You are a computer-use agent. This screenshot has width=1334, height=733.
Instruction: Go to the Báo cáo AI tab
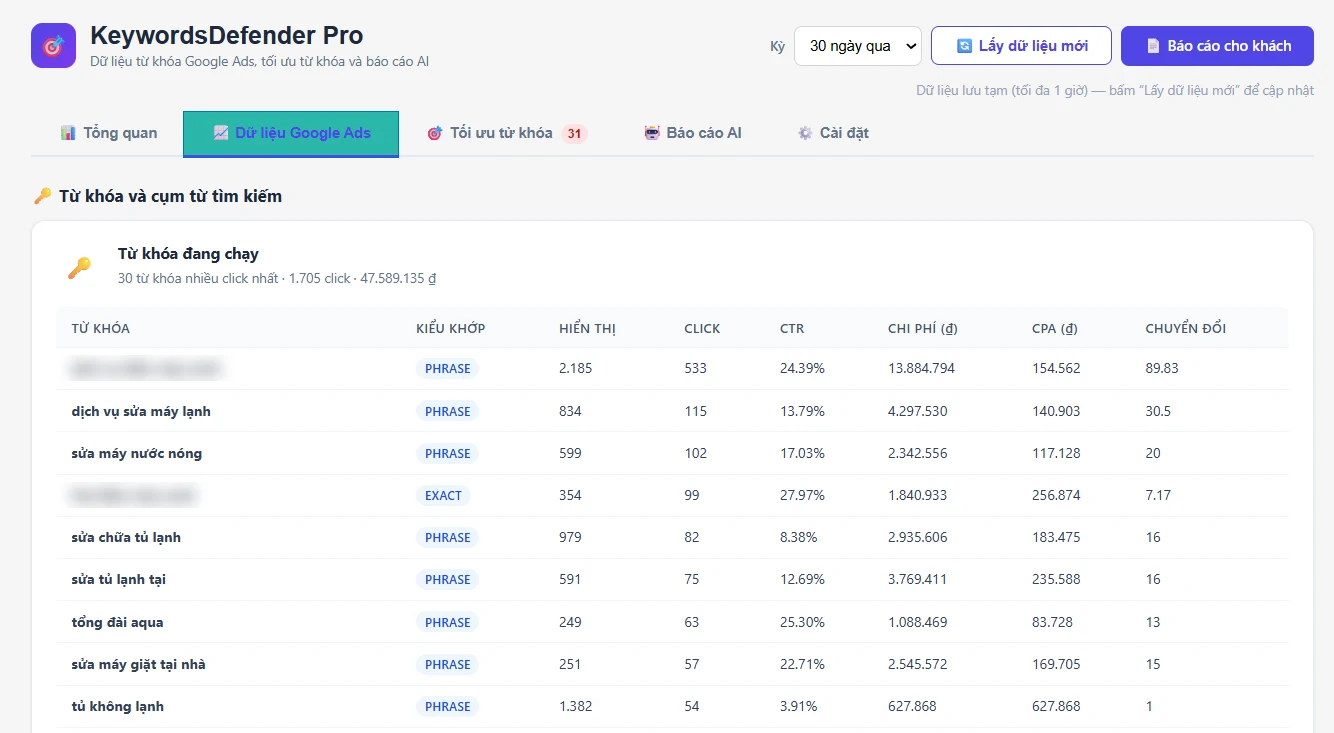pyautogui.click(x=693, y=133)
